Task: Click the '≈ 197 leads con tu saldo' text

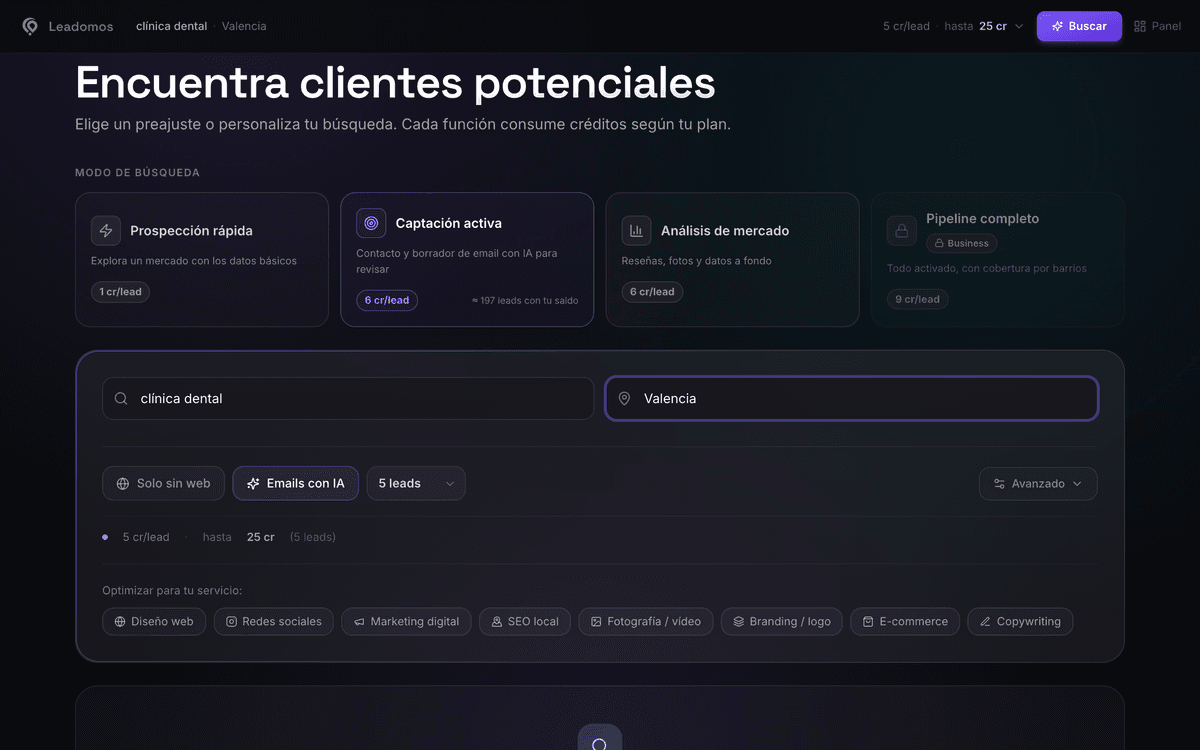Action: coord(525,300)
